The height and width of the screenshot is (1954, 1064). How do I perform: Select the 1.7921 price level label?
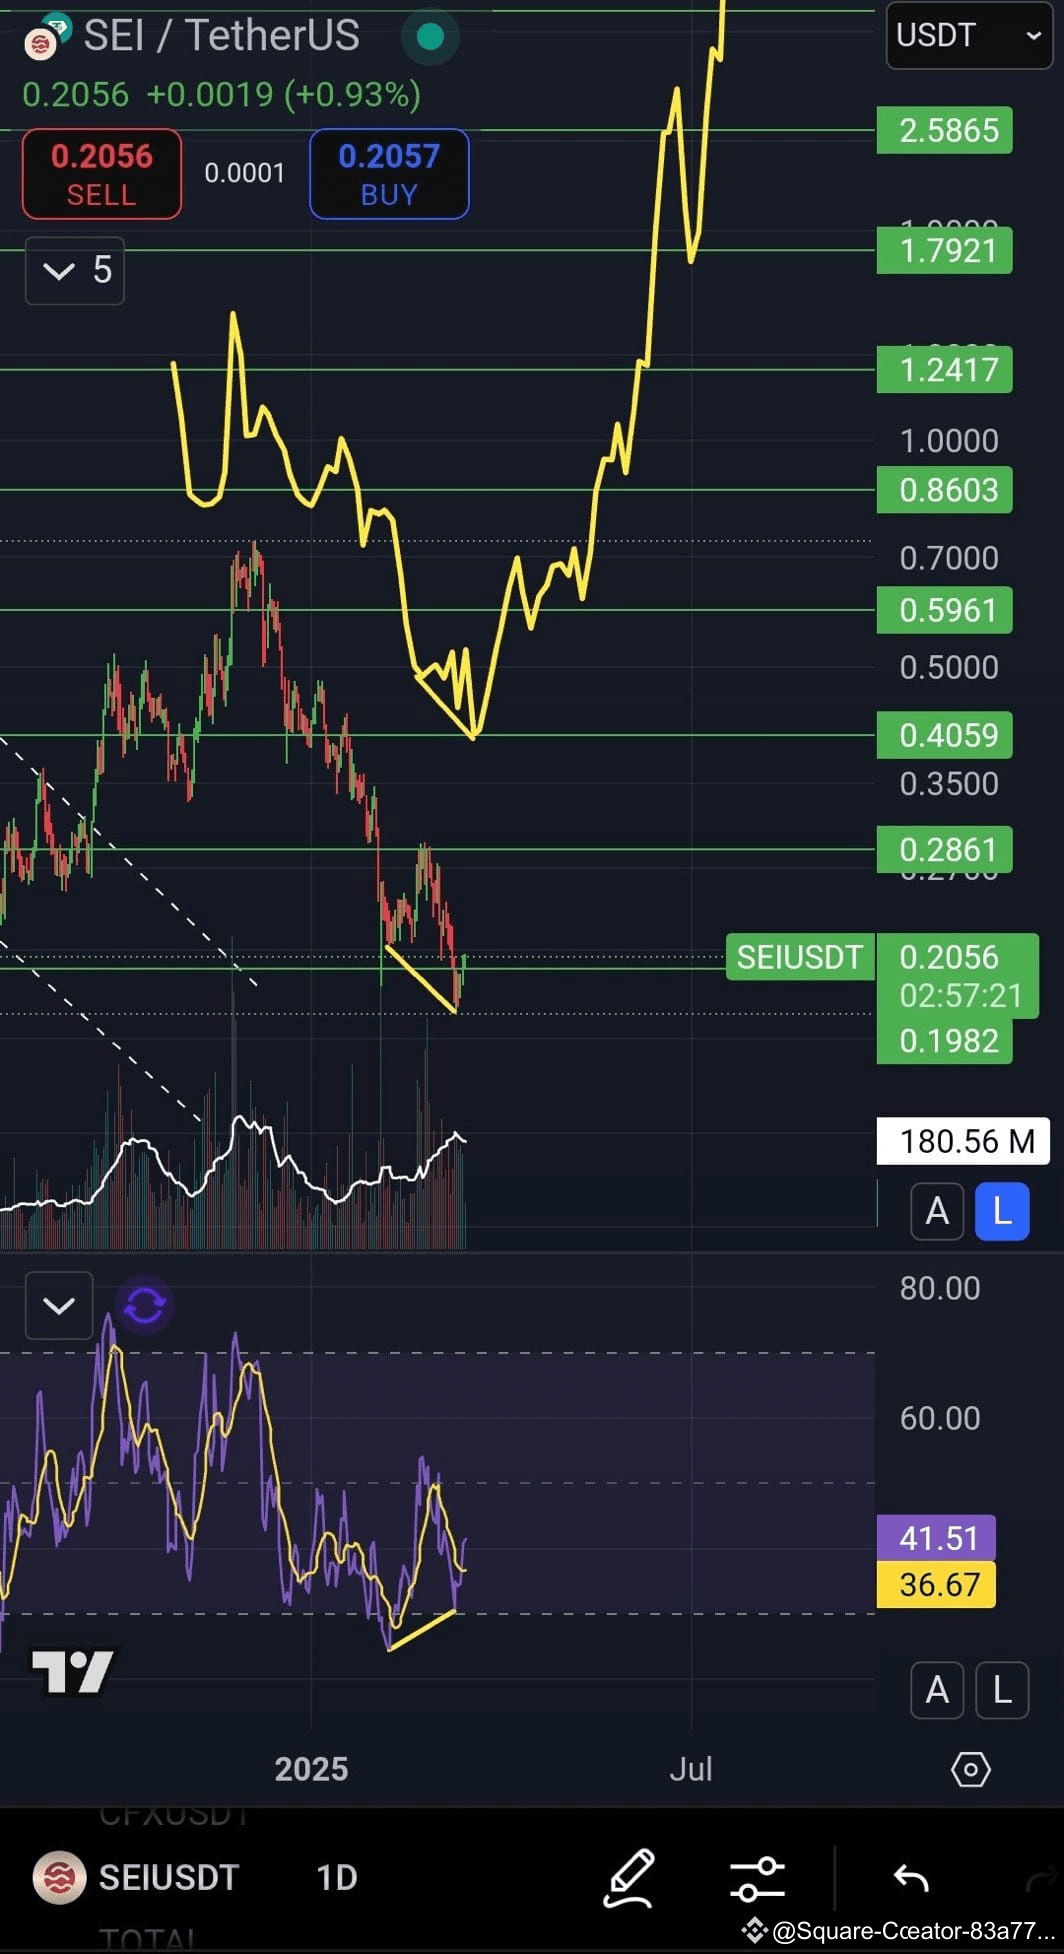945,250
